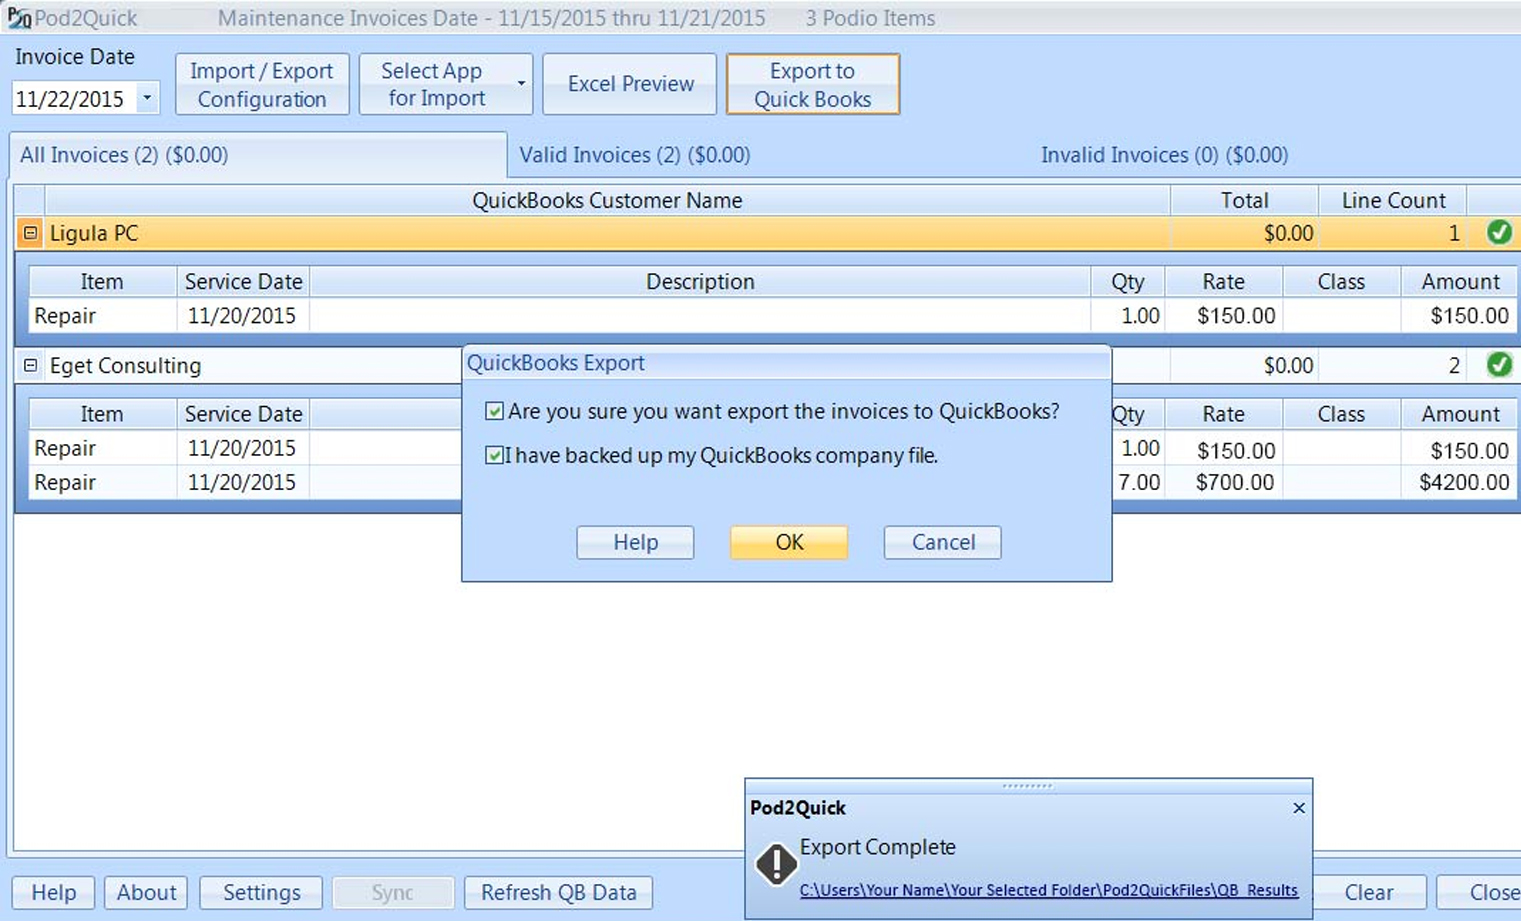1521x921 pixels.
Task: Collapse the Ligula PC invoice row
Action: tap(30, 233)
